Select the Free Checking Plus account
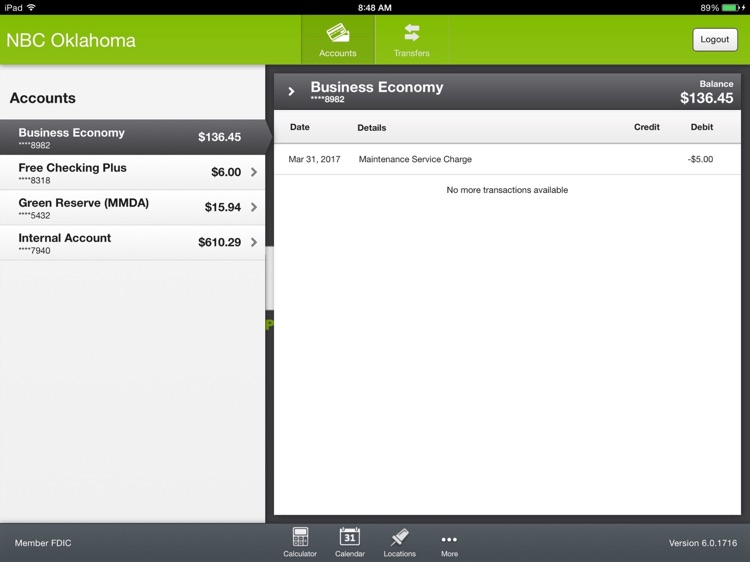Image resolution: width=750 pixels, height=562 pixels. (x=132, y=172)
